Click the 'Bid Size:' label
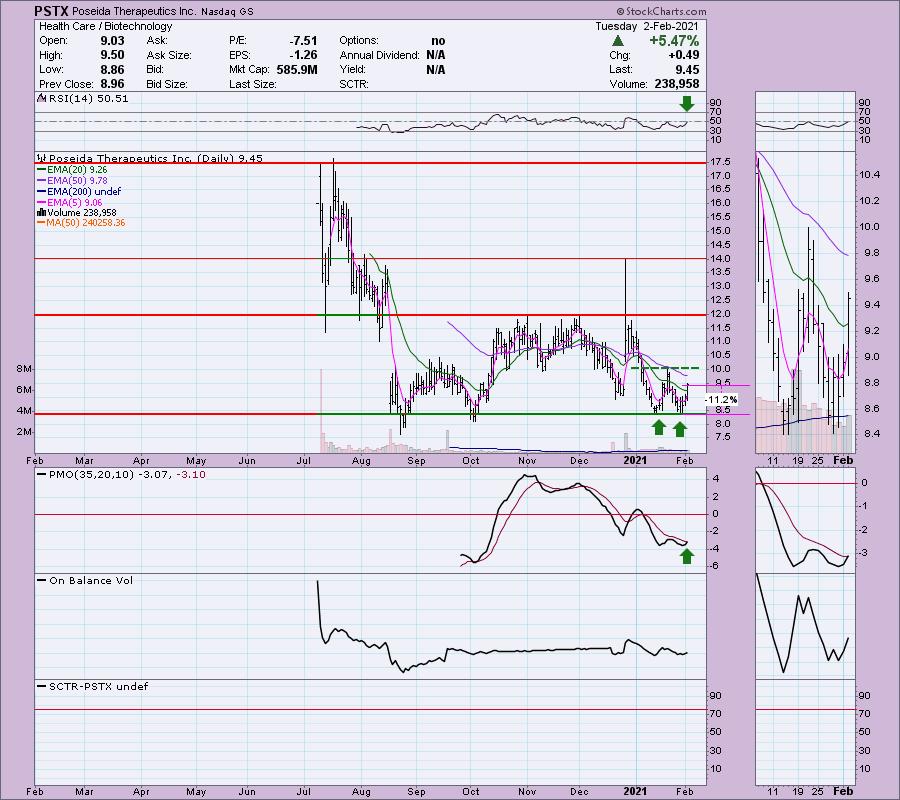Image resolution: width=900 pixels, height=800 pixels. coord(167,84)
